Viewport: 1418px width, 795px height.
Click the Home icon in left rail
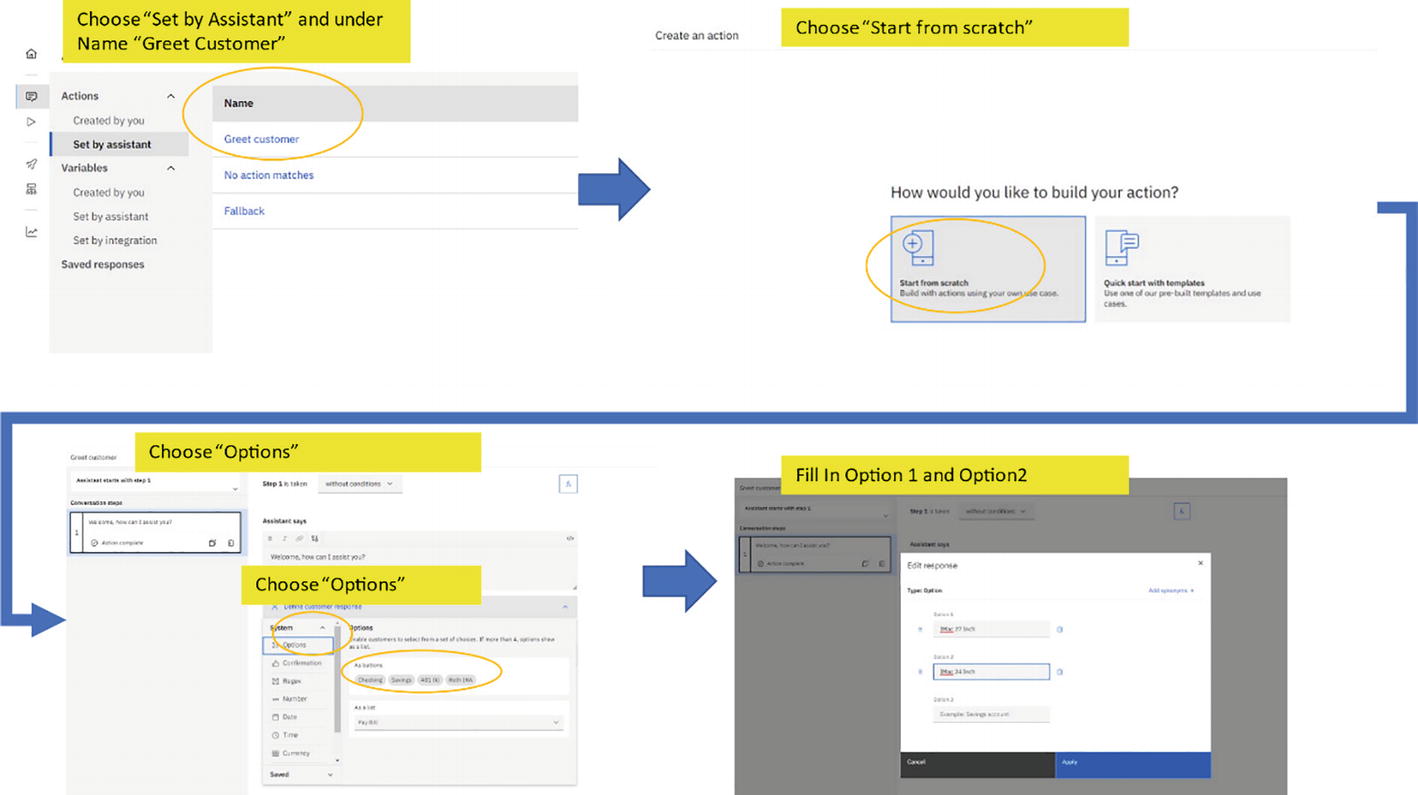click(31, 54)
